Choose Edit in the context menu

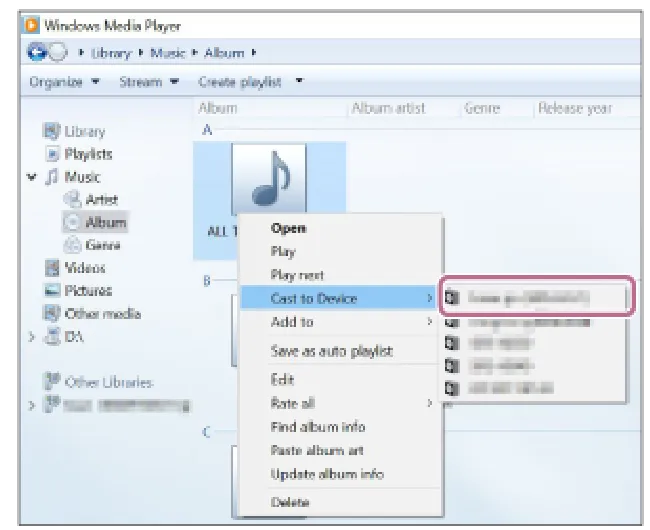[x=338, y=380]
